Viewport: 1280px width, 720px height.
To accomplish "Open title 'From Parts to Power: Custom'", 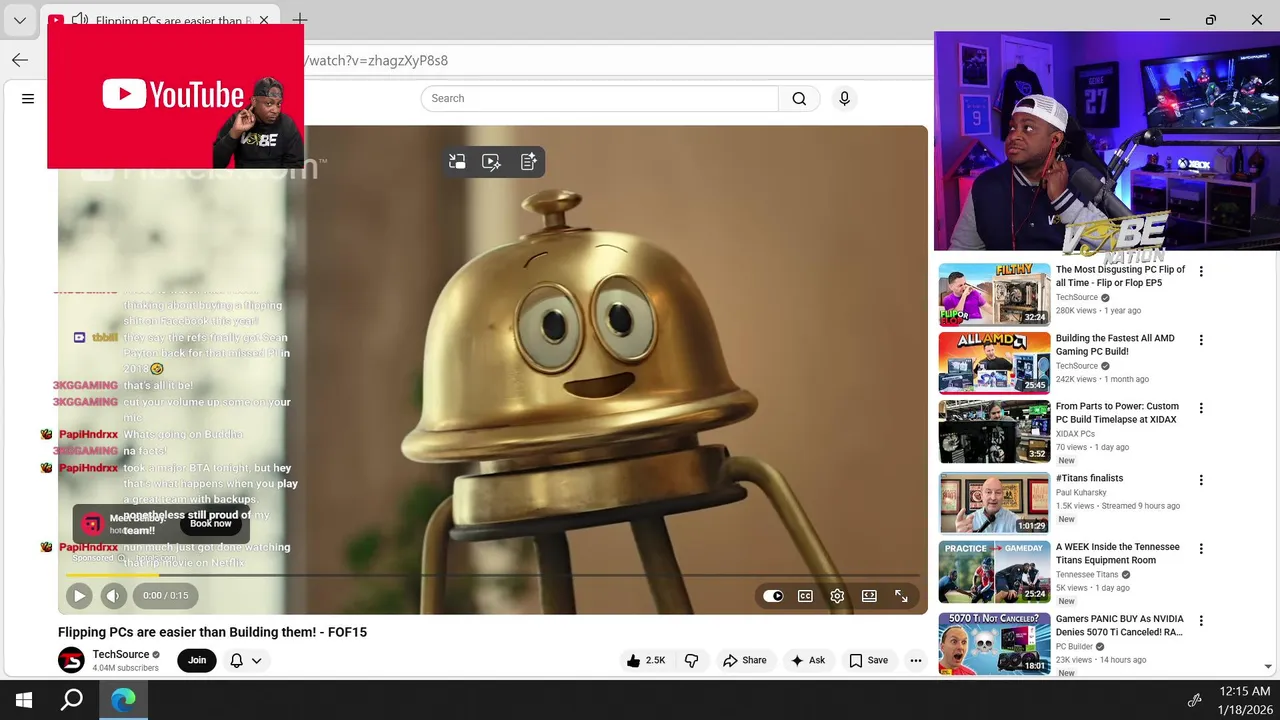I will (x=1117, y=413).
